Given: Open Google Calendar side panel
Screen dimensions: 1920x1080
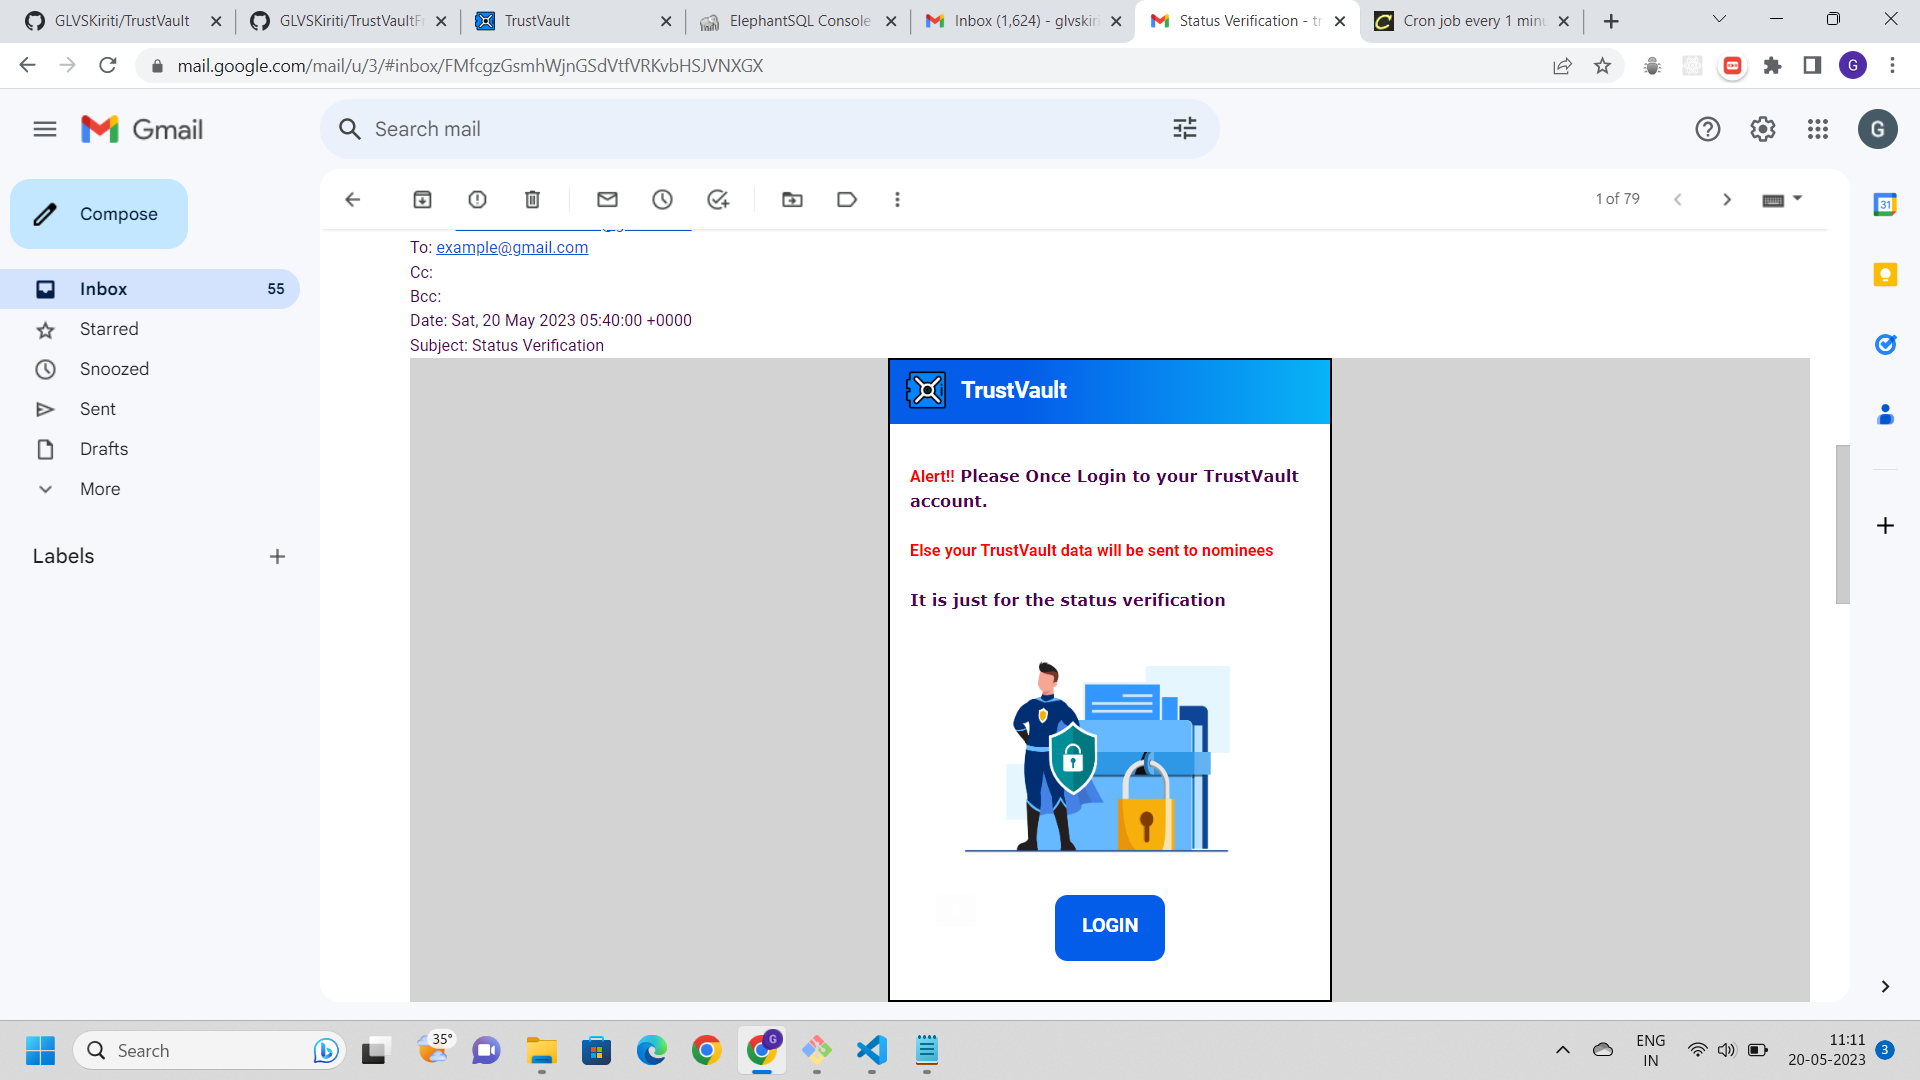Looking at the screenshot, I should 1885,204.
